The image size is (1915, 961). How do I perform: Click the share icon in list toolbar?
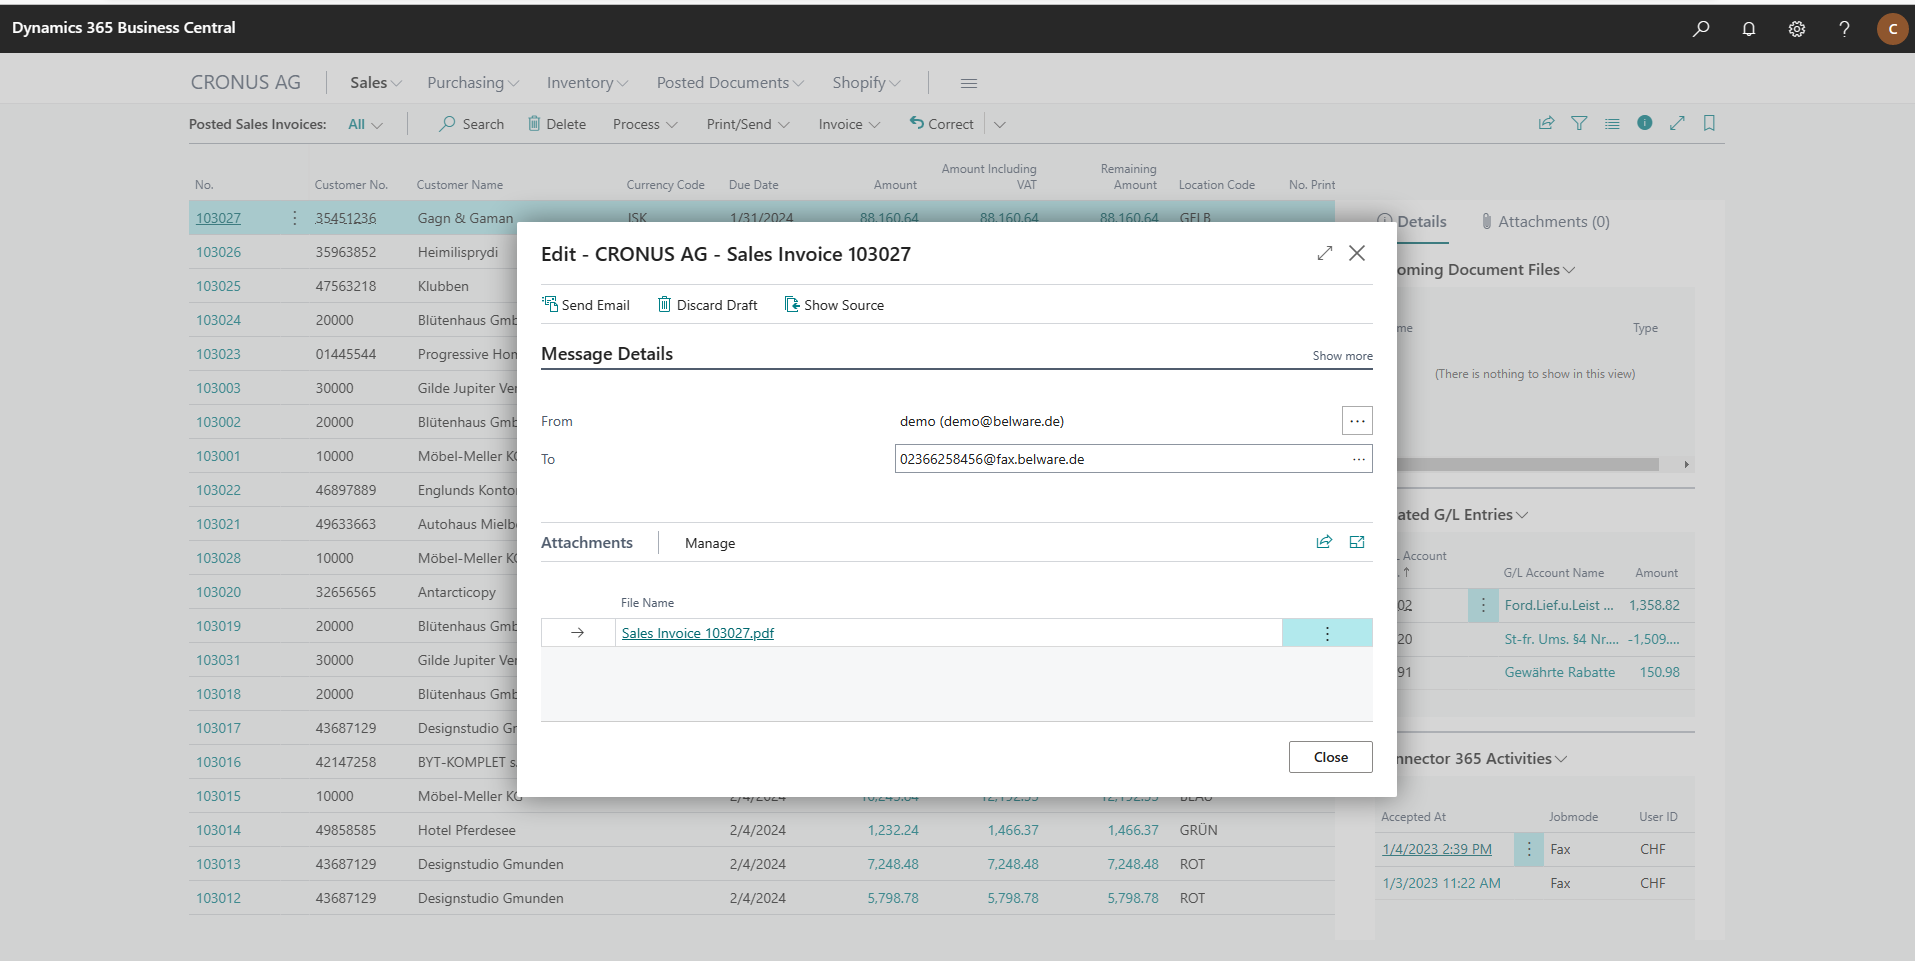click(1546, 123)
